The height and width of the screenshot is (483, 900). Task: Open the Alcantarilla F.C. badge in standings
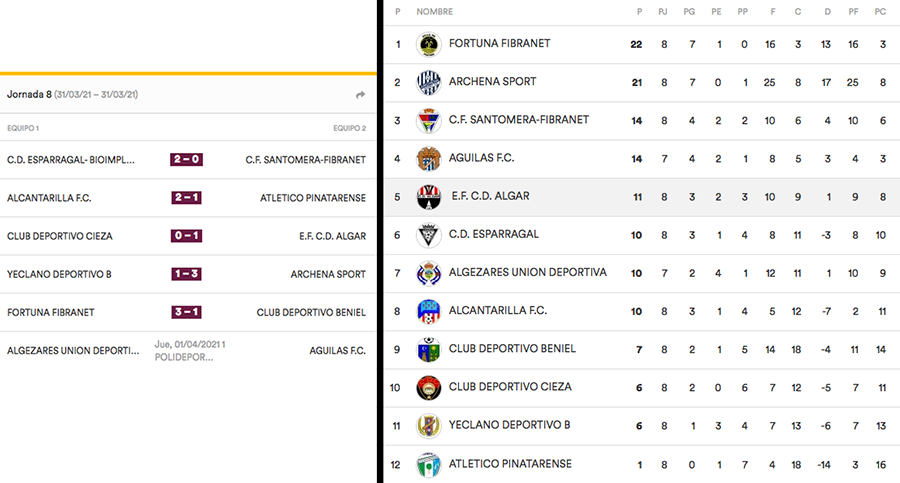click(x=428, y=311)
